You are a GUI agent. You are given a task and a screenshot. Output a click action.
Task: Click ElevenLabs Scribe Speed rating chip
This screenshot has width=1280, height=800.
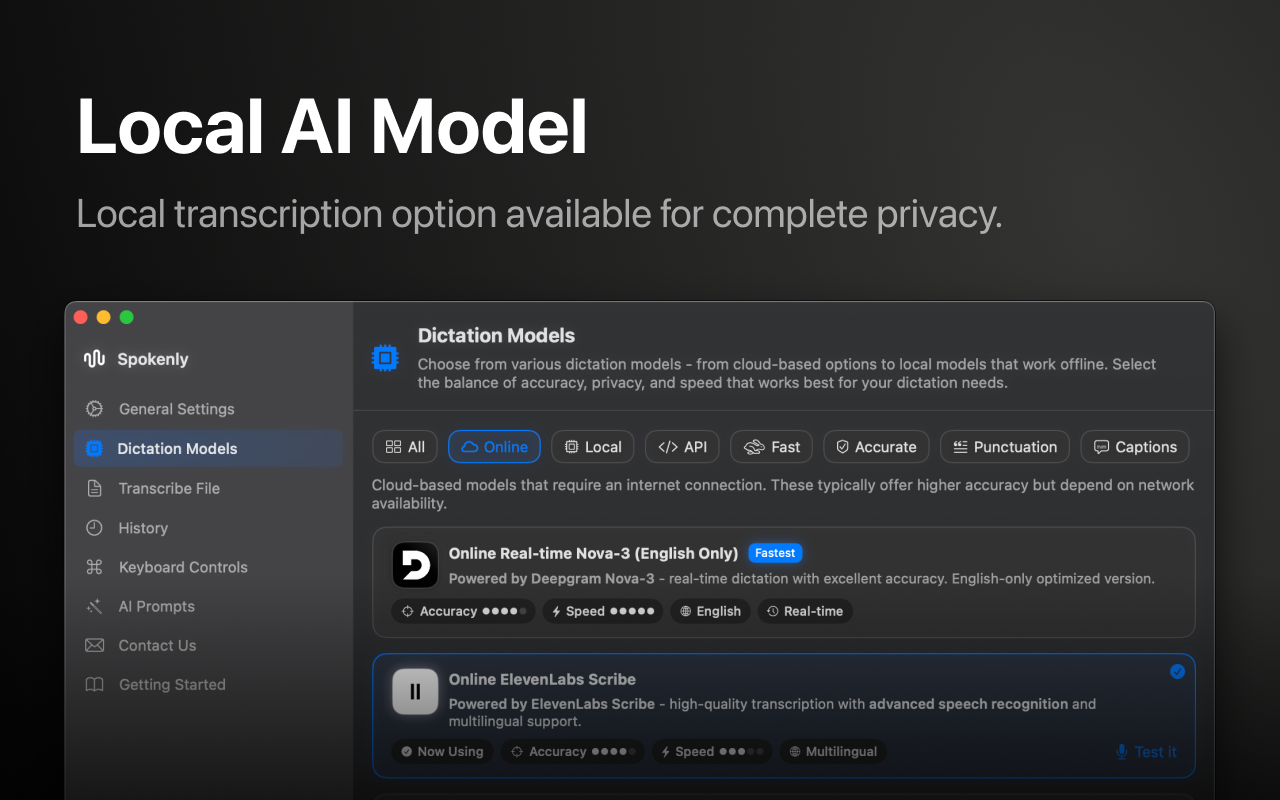click(712, 752)
